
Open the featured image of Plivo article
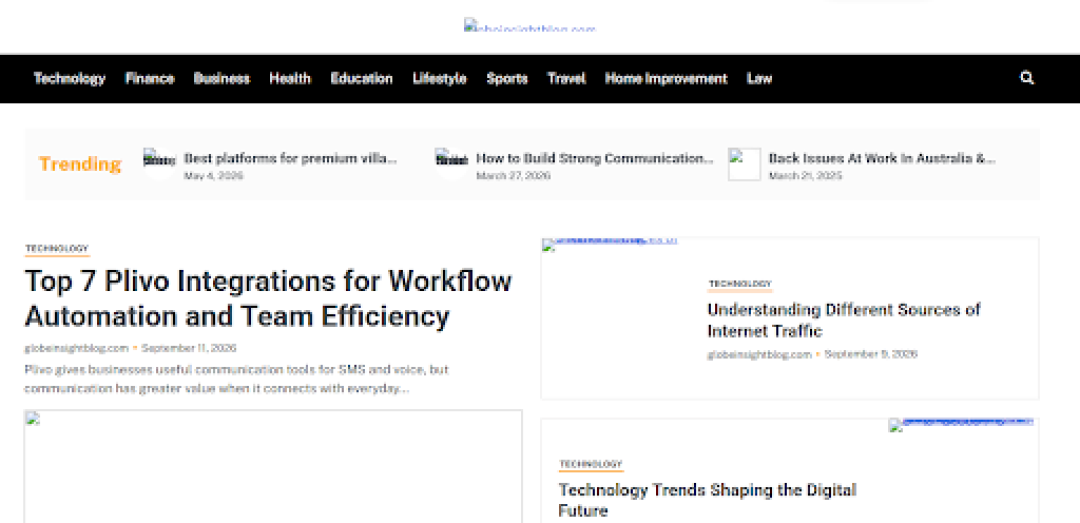(273, 466)
